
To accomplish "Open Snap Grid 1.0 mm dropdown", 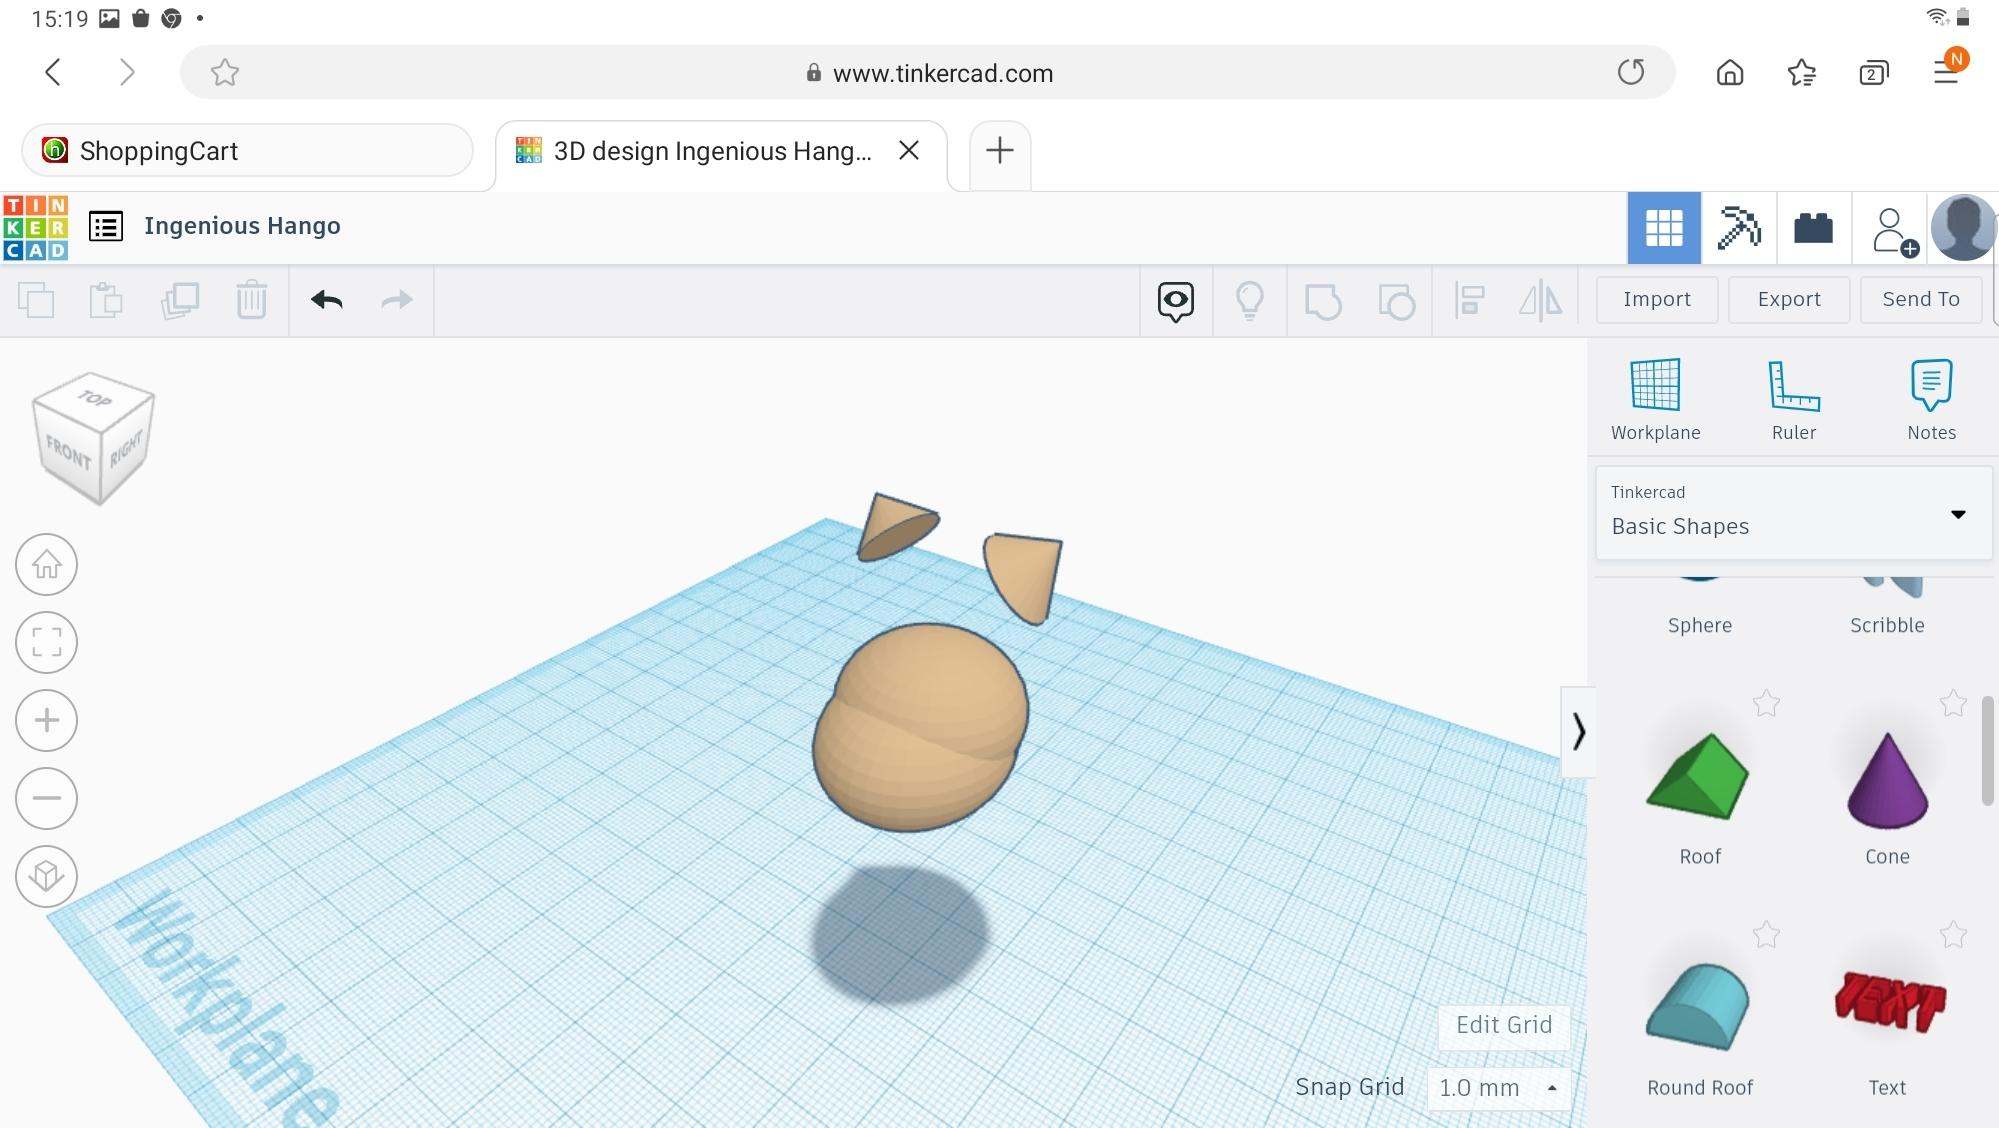I will point(1497,1088).
